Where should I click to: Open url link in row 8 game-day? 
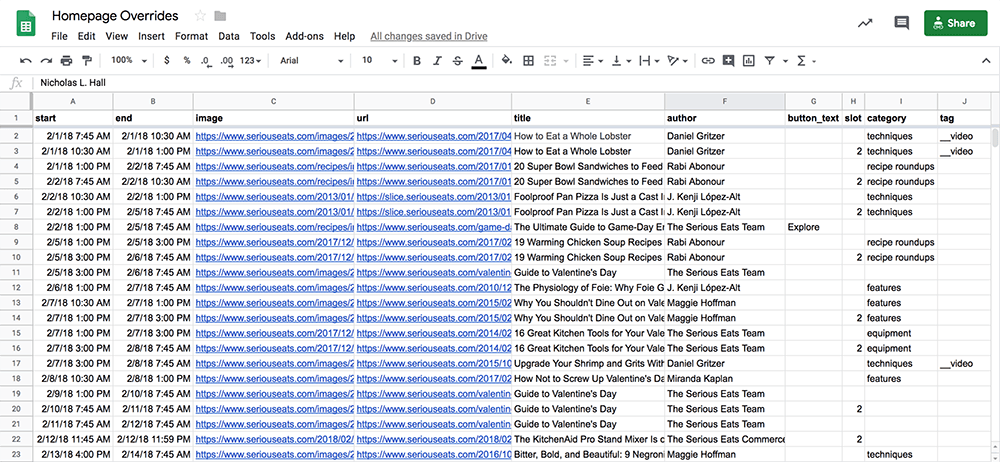(434, 227)
